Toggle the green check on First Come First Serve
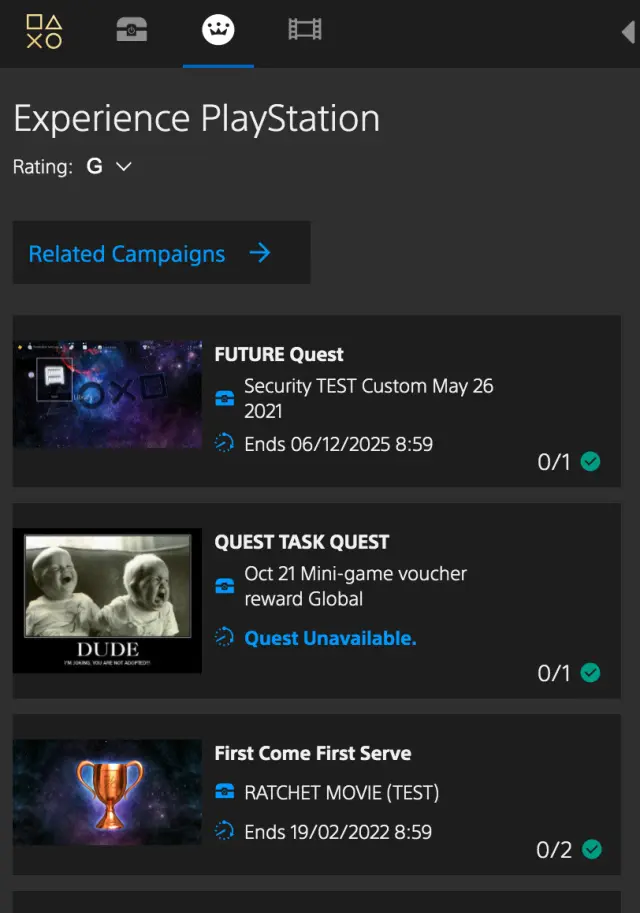 click(x=592, y=849)
